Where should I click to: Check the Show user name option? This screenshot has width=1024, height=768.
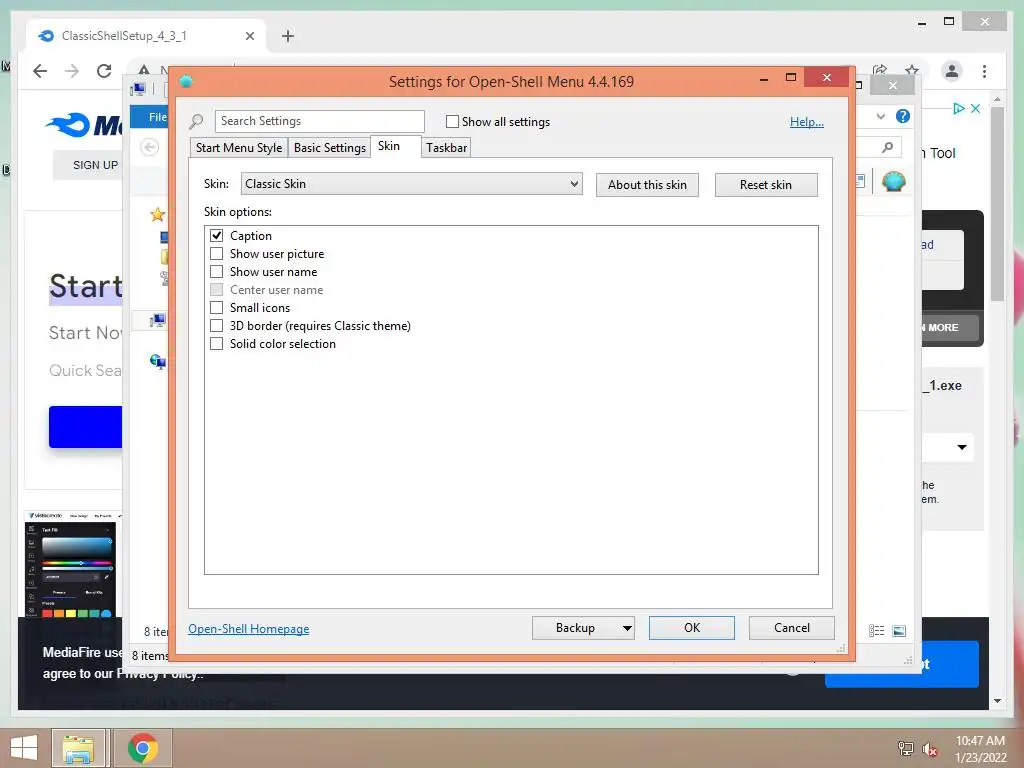pos(216,272)
